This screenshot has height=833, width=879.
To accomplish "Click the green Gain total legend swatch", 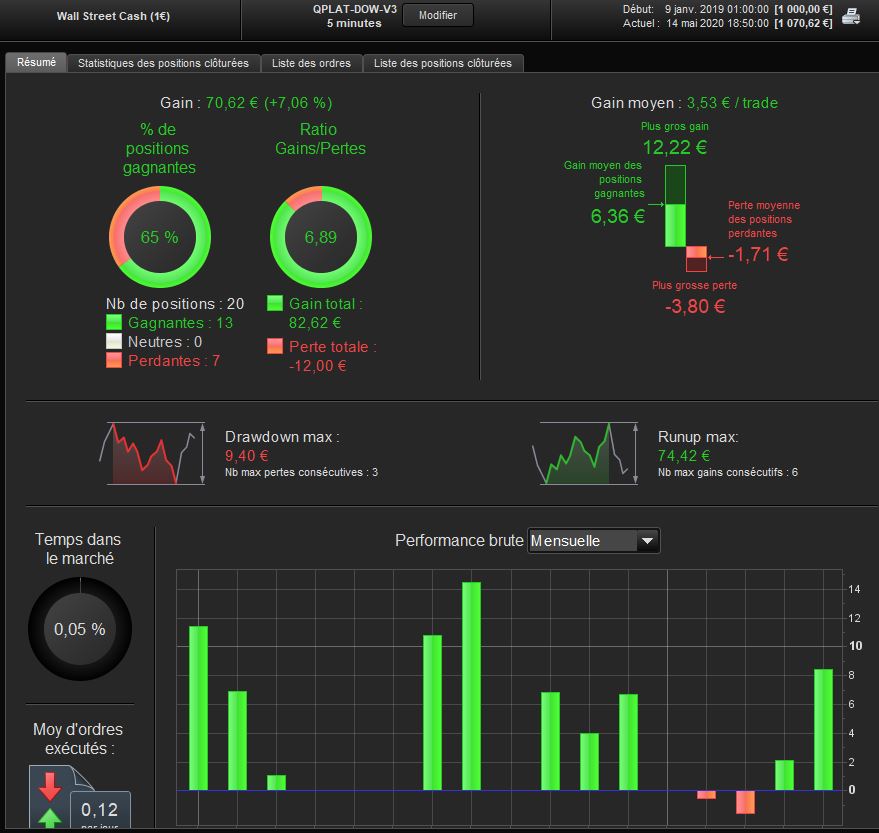I will click(x=275, y=303).
